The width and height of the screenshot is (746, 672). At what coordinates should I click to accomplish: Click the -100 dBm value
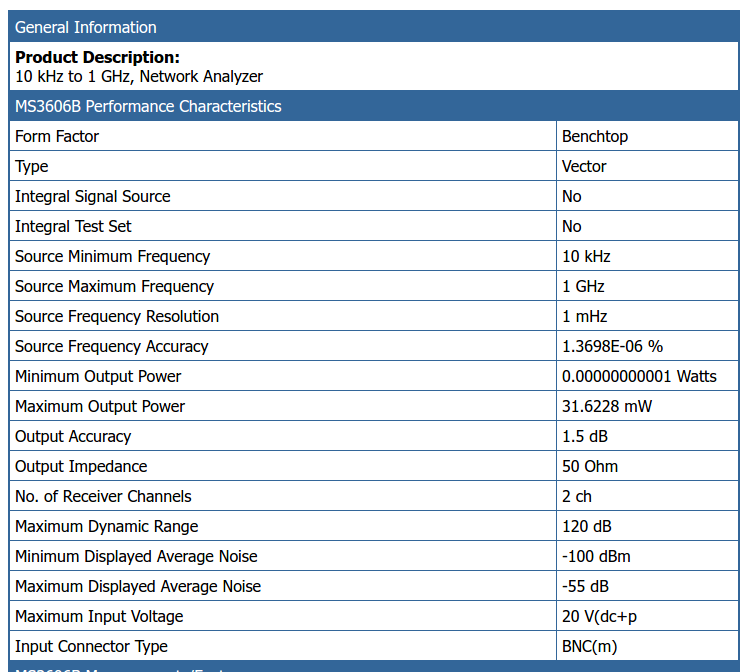click(596, 556)
